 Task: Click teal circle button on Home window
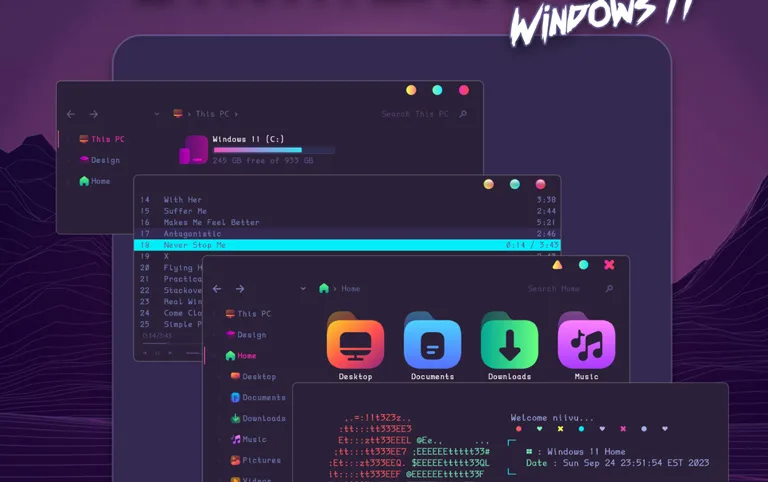click(583, 265)
